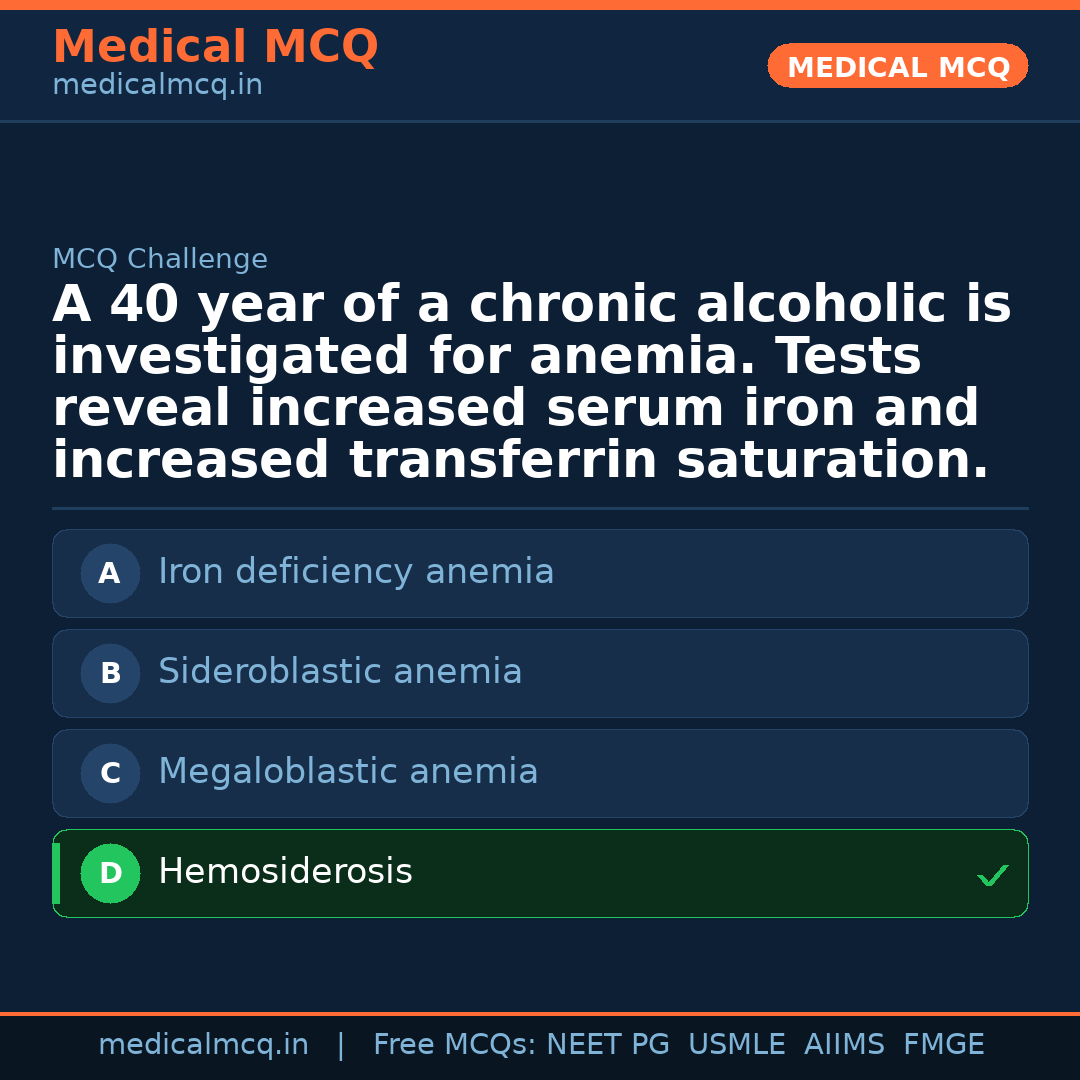Open the medicalmcq.in link in the footer

[203, 1045]
